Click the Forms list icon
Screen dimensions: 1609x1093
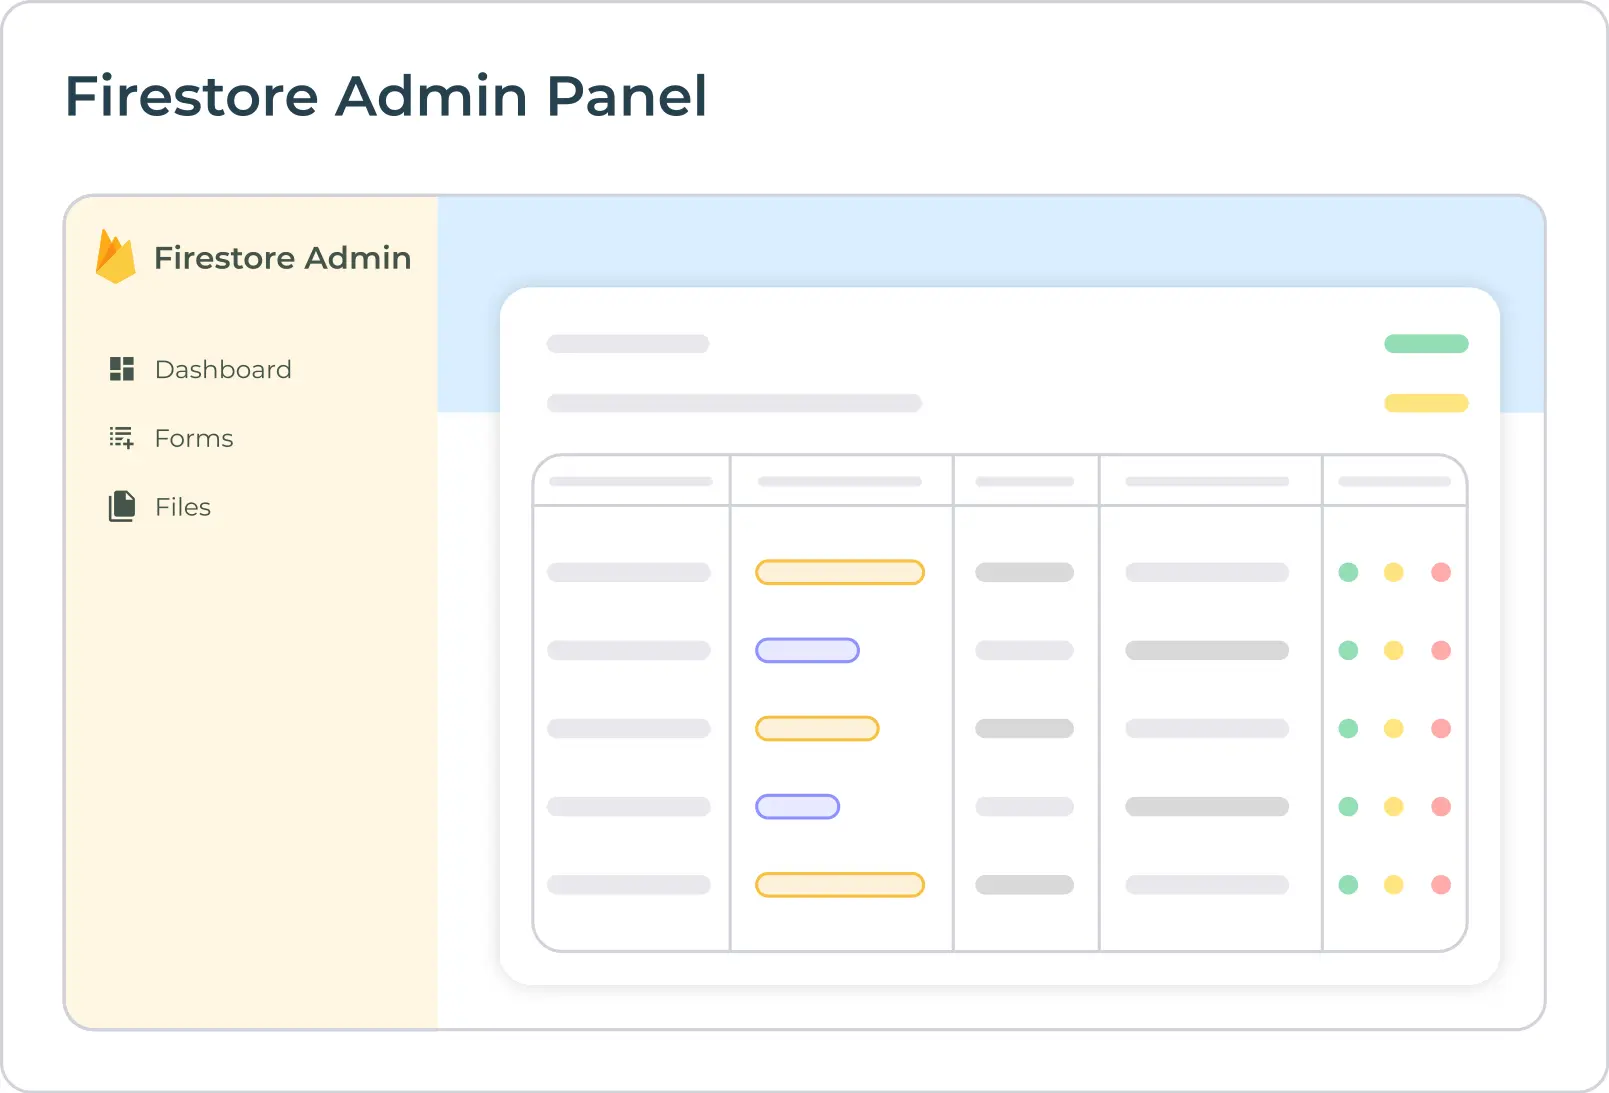(x=121, y=437)
